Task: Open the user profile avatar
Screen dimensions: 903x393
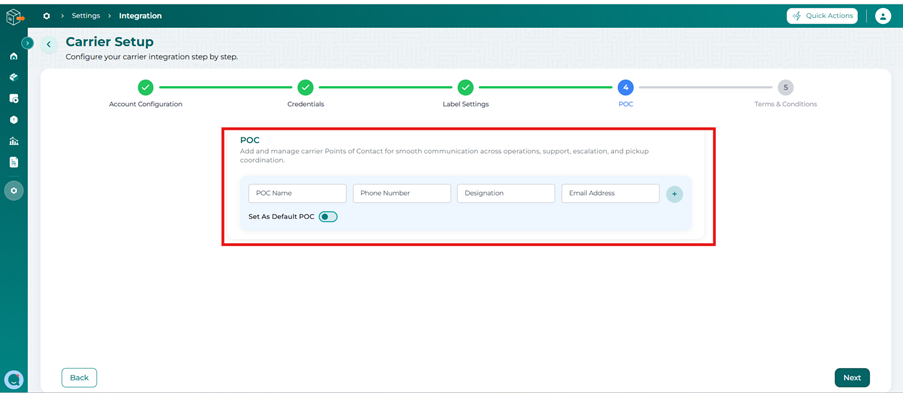Action: 883,16
